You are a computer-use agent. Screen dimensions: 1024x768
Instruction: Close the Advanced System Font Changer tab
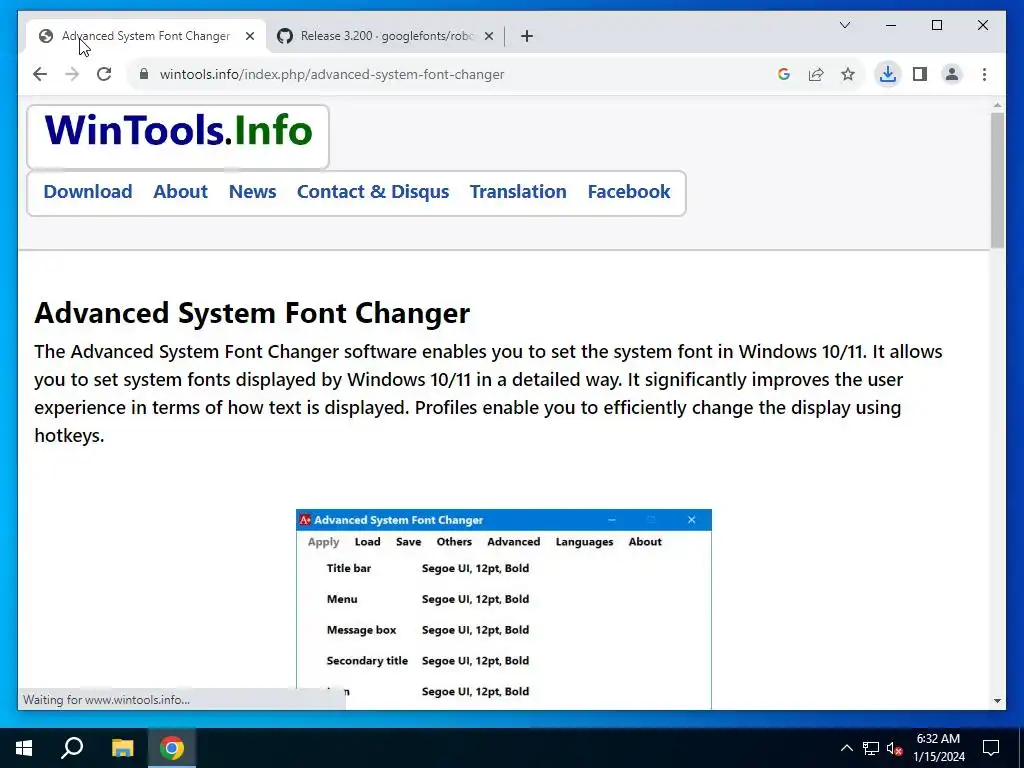tap(249, 36)
